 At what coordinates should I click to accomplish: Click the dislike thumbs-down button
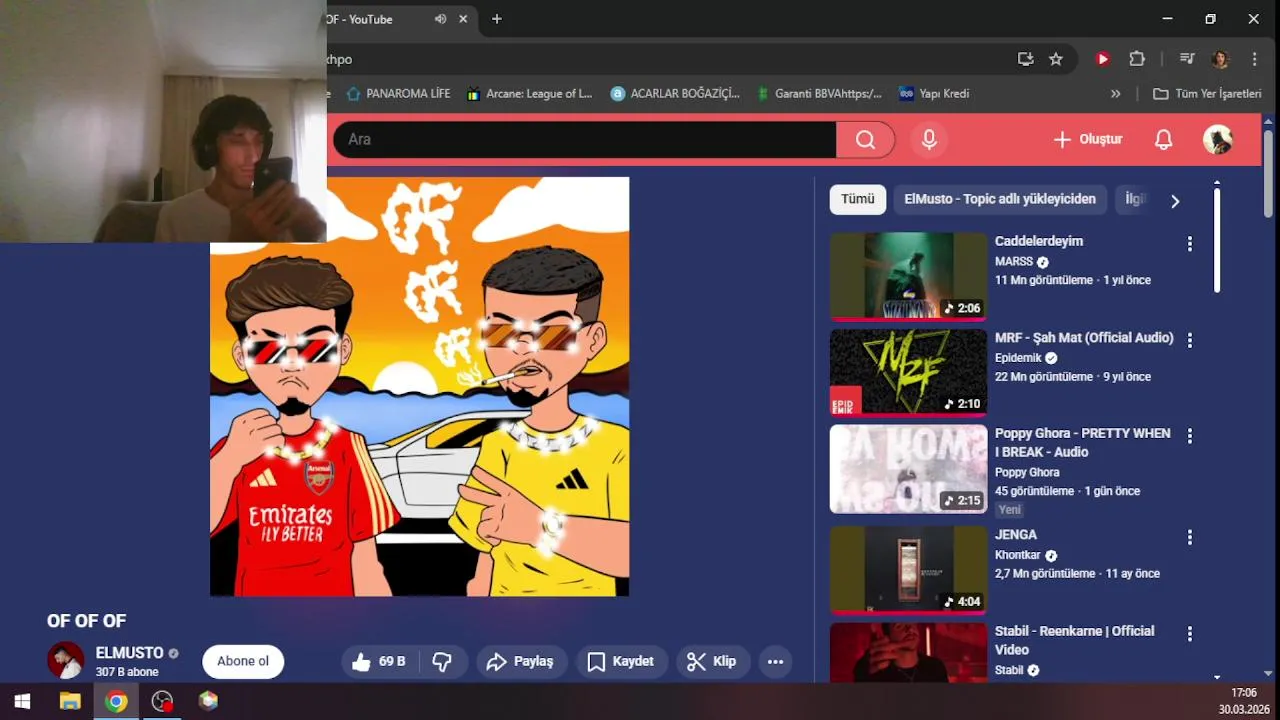pyautogui.click(x=442, y=661)
